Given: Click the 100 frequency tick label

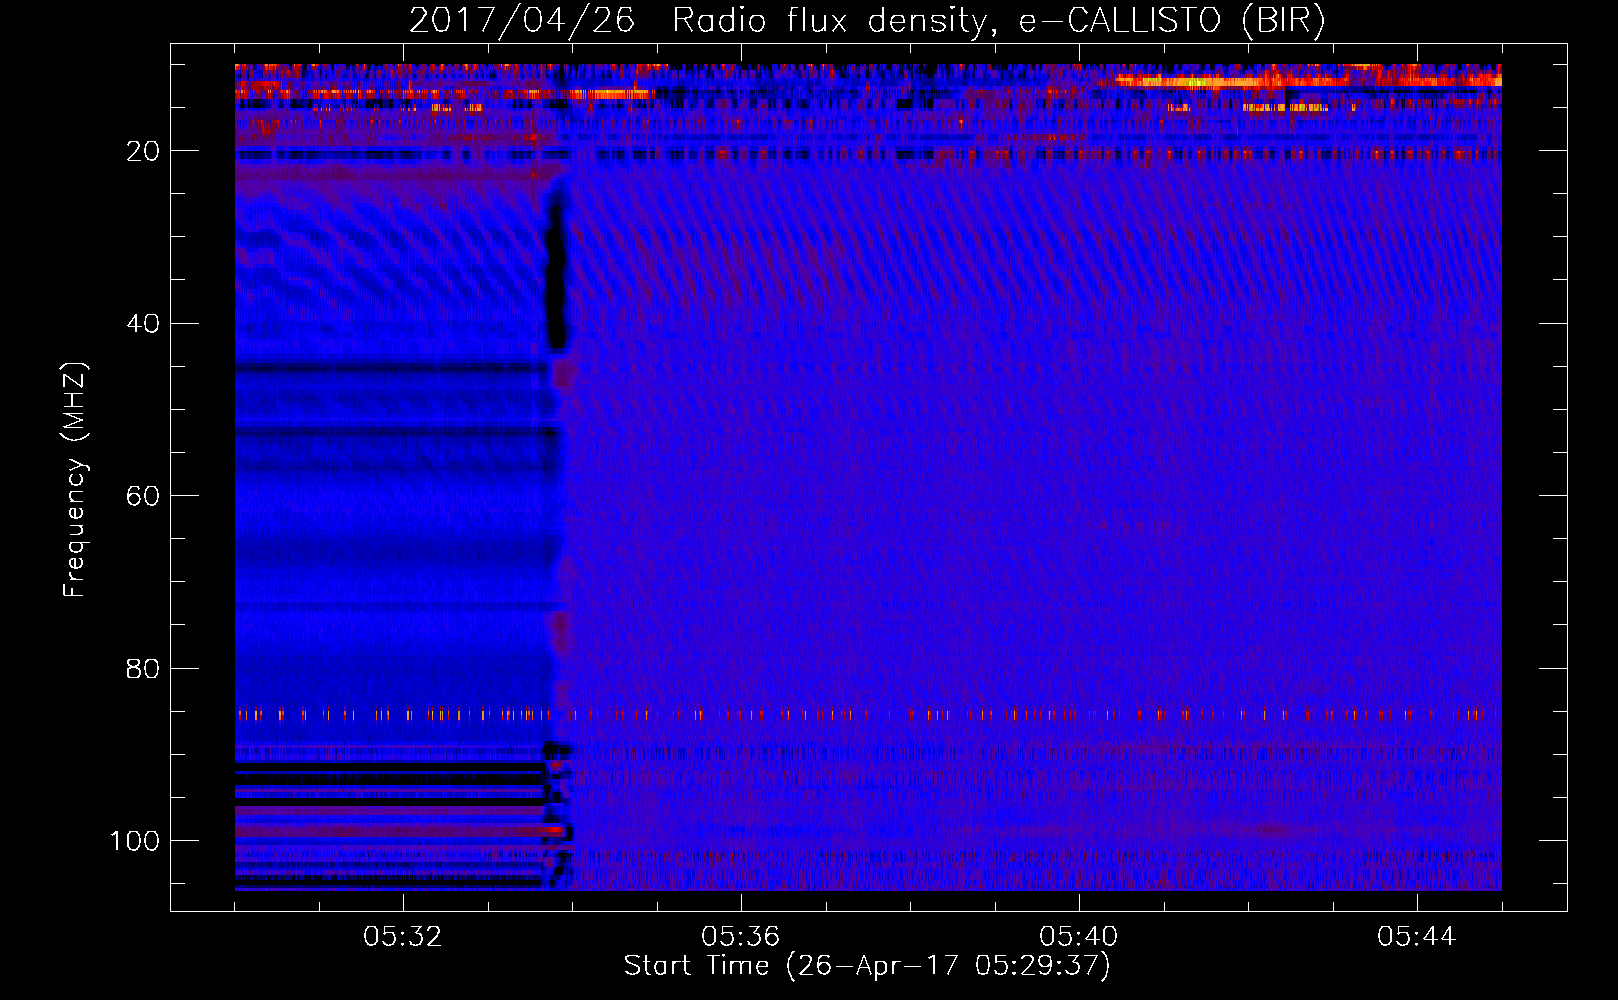Looking at the screenshot, I should tap(135, 841).
